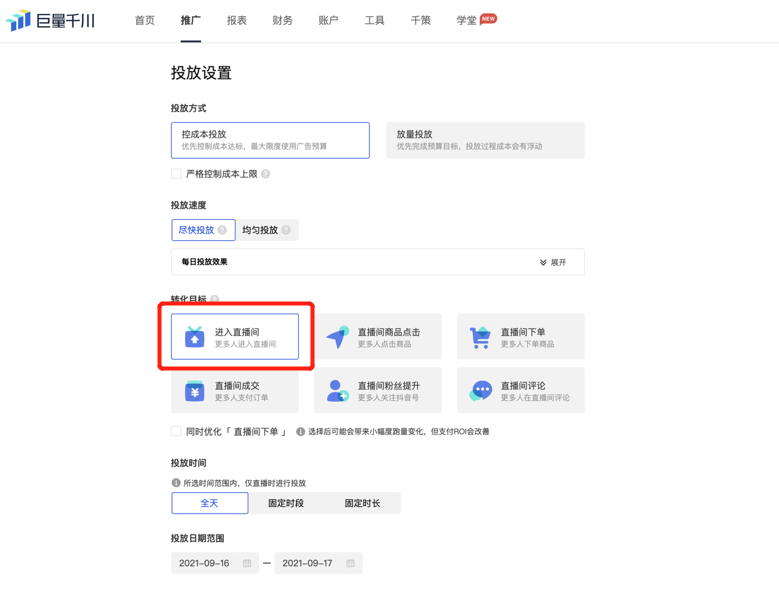Viewport: 779px width, 589px height.
Task: Click the 投放速度 section label
Action: tap(188, 205)
